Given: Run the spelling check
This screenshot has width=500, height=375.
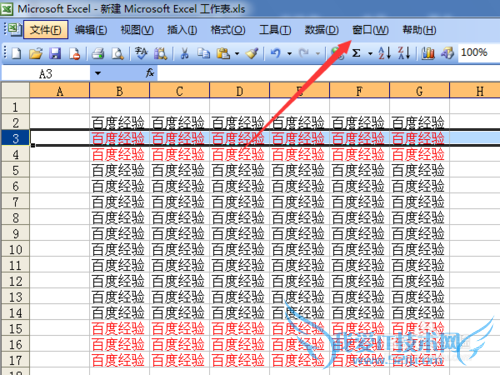Looking at the screenshot, I should click(x=141, y=53).
